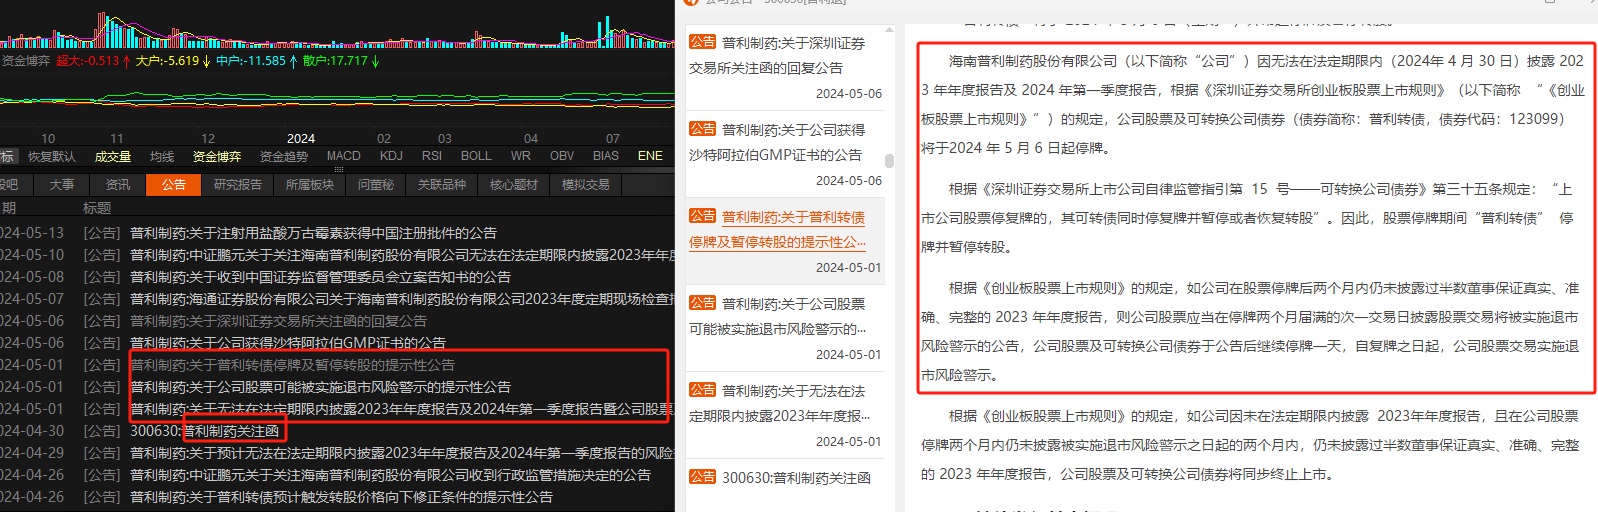The image size is (1598, 512).
Task: Click the 07 month marker on chart timeline
Action: [x=613, y=138]
